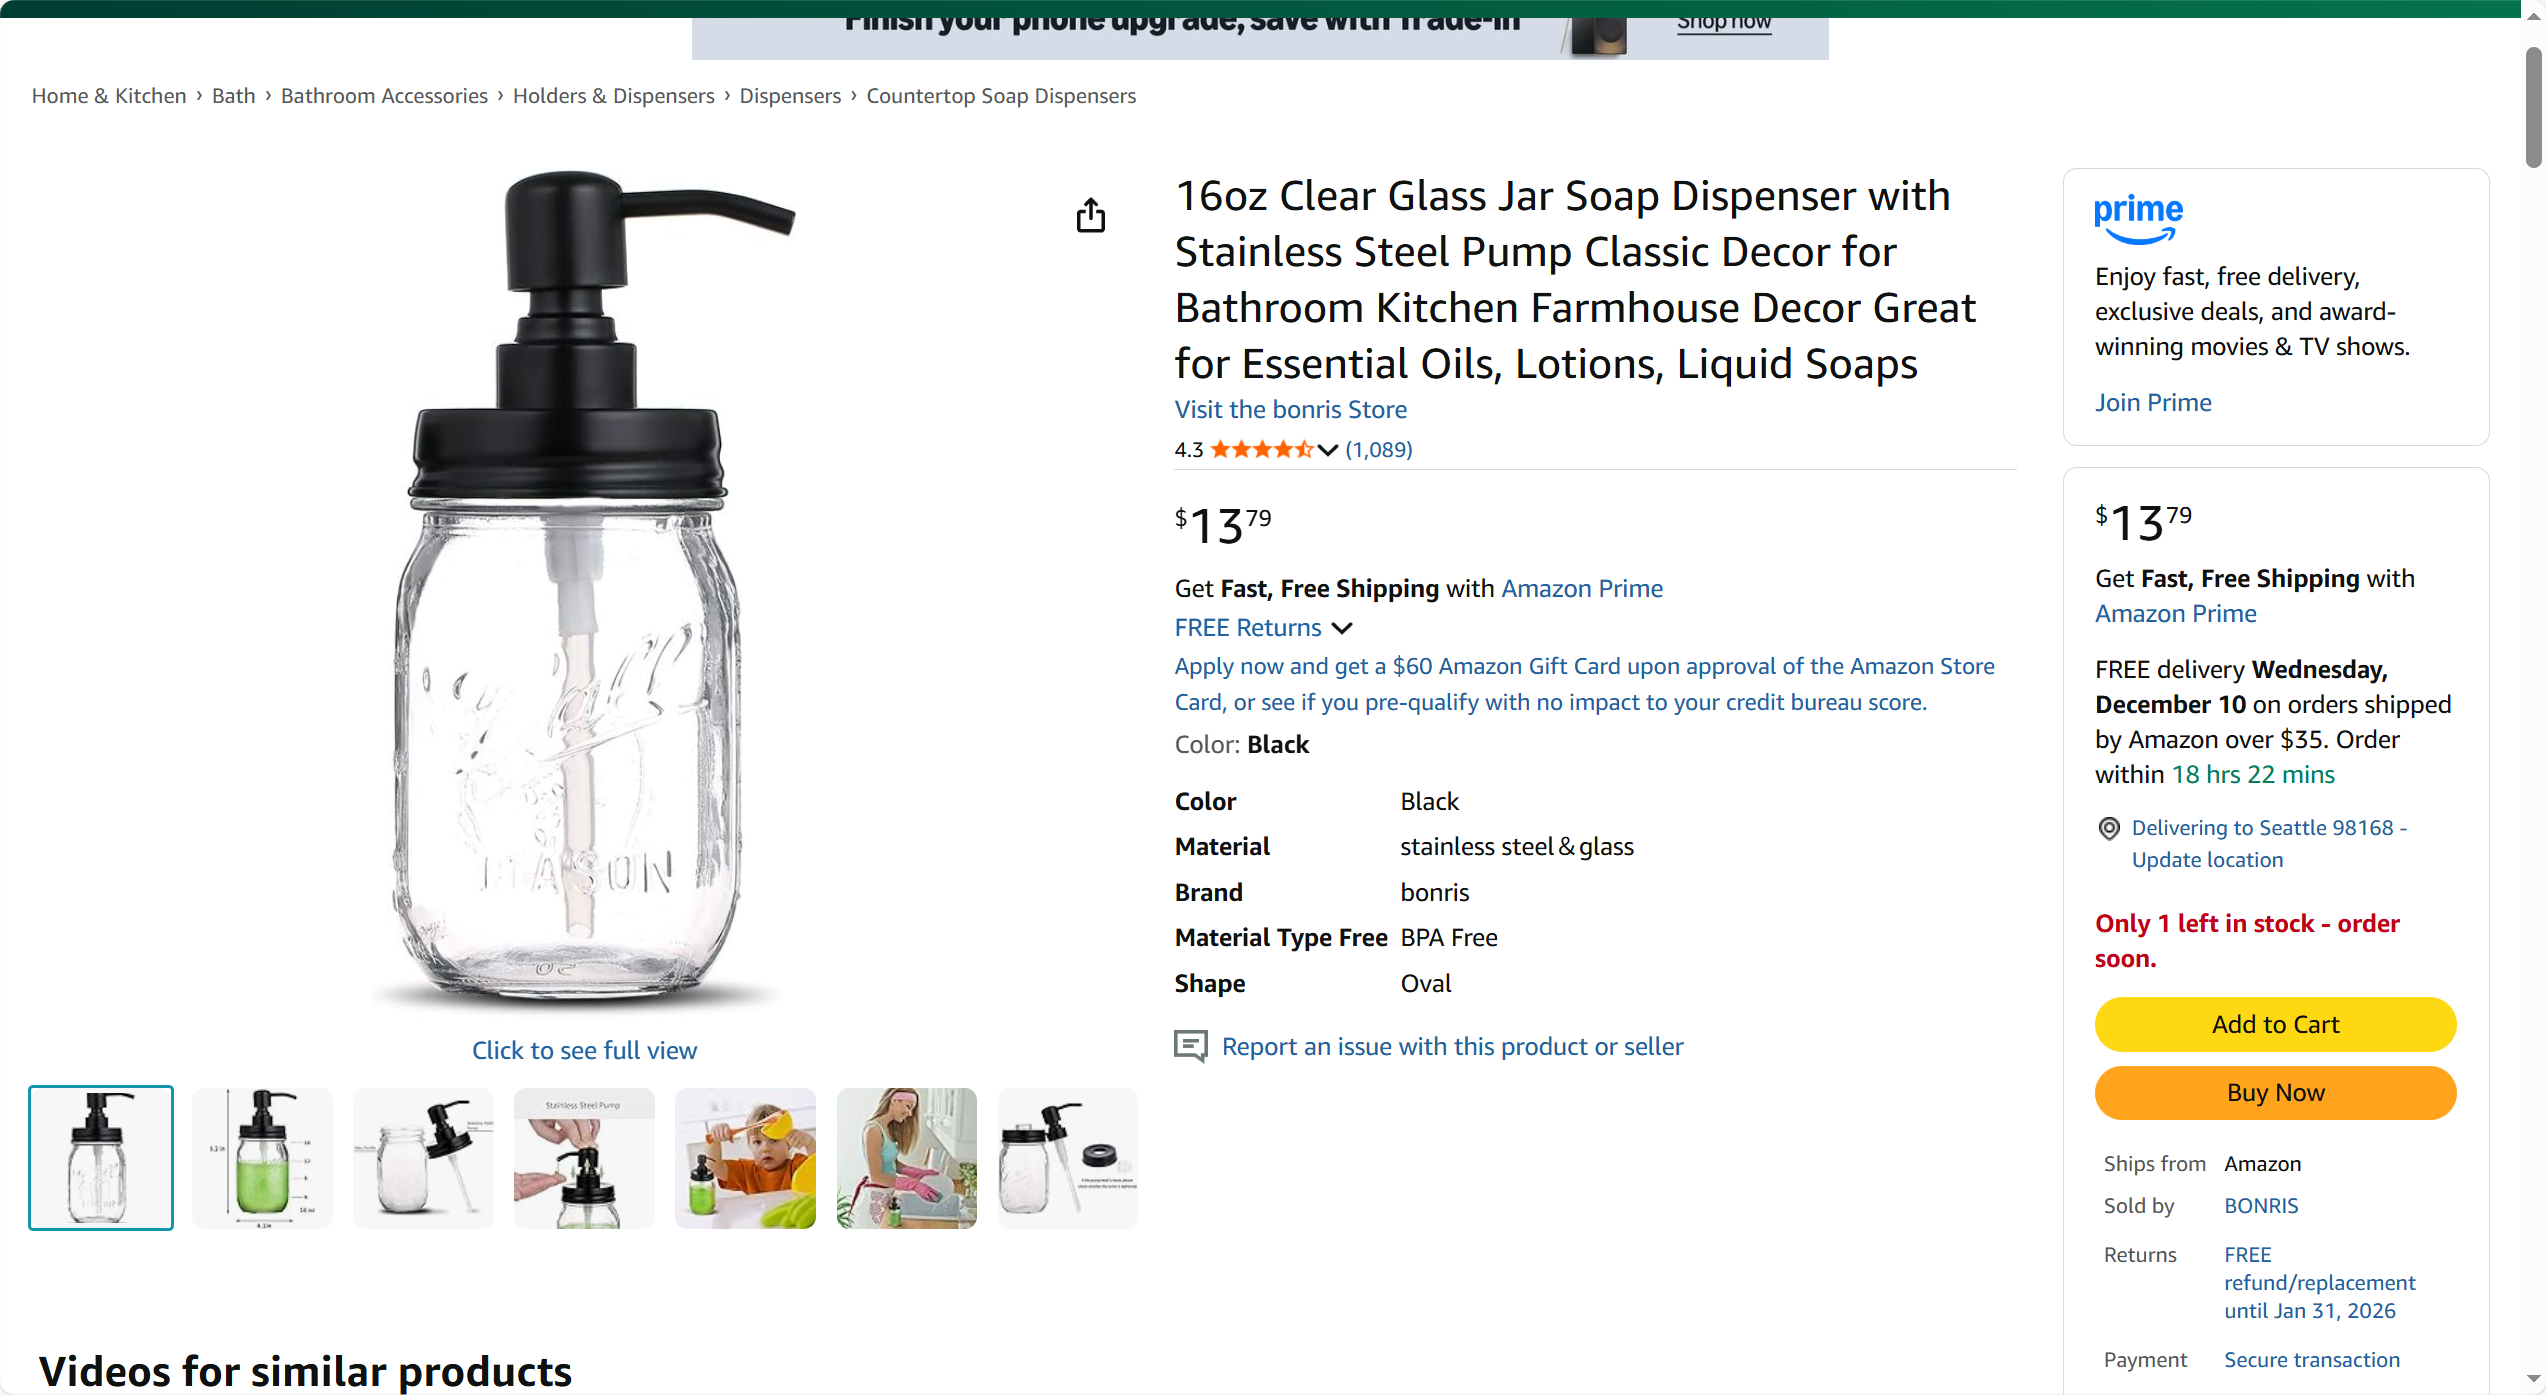Go to Countertop Soap Dispensers breadcrumb
This screenshot has height=1395, width=2546.
click(1001, 96)
